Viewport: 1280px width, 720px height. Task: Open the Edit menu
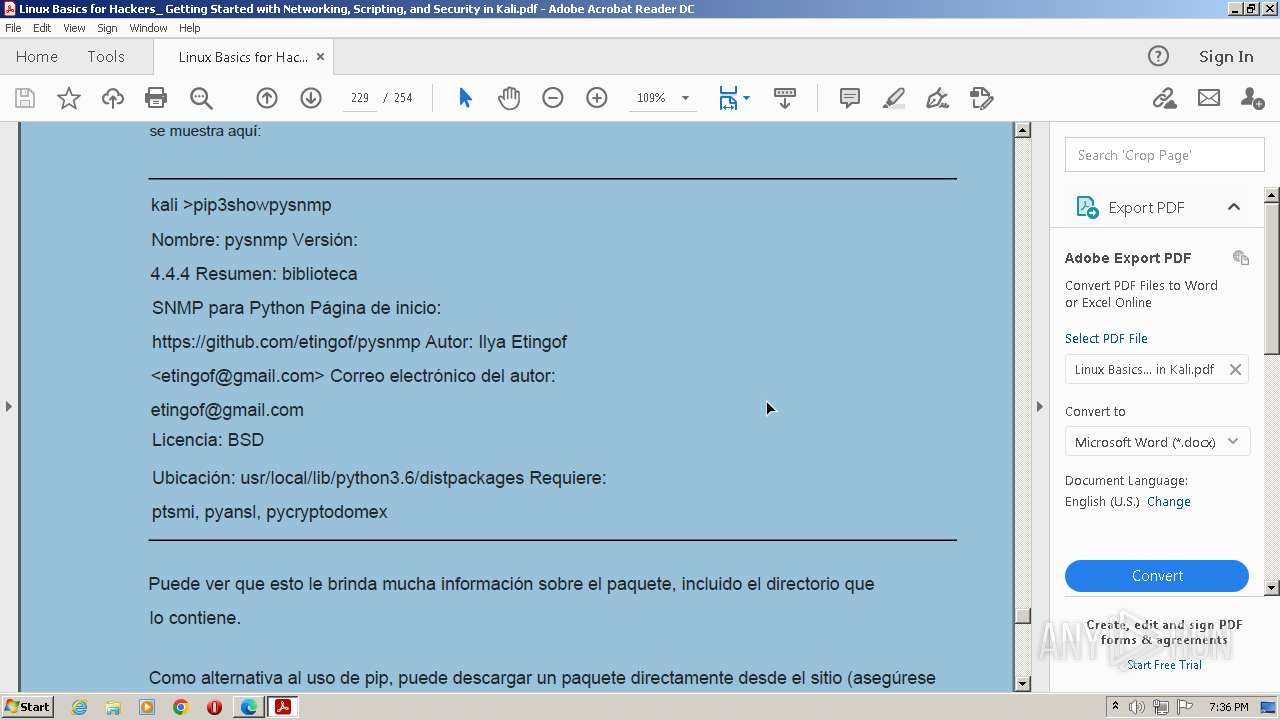tap(42, 28)
